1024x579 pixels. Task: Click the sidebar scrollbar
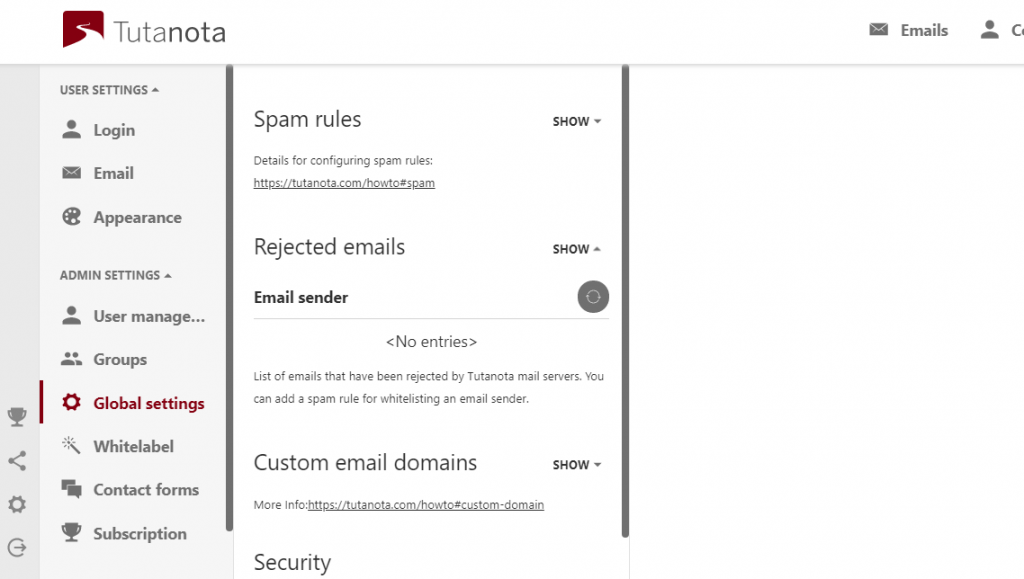(229, 298)
